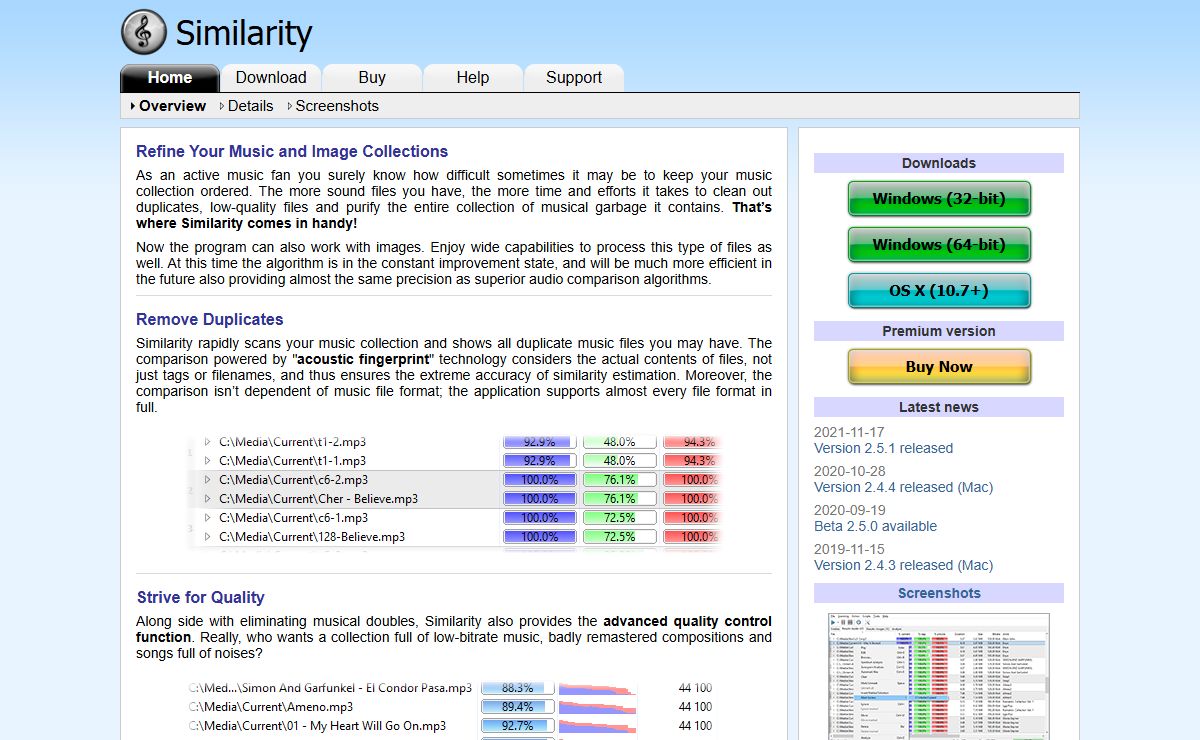The width and height of the screenshot is (1200, 740).
Task: Switch to the Download tab
Action: [x=271, y=78]
